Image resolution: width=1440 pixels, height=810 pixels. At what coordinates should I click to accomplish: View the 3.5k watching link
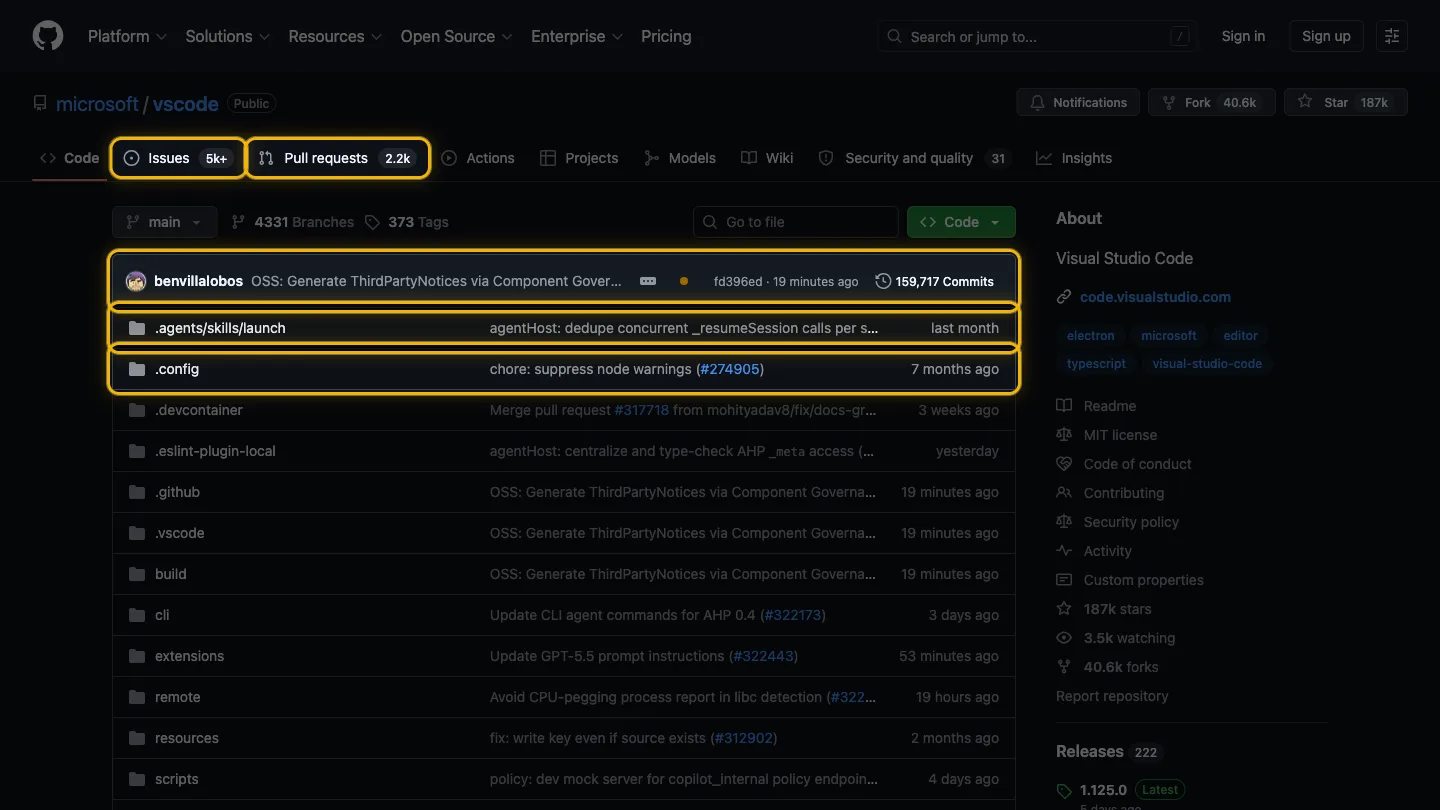1116,638
